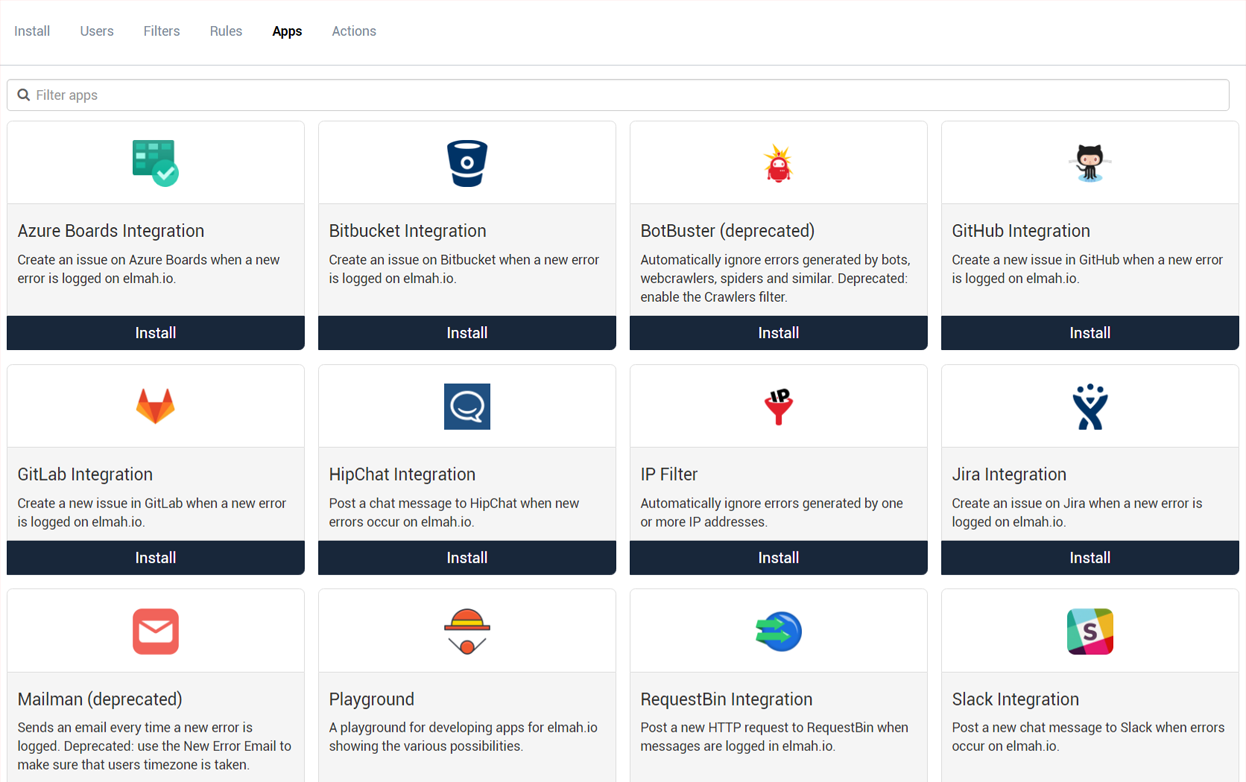Click 'Post a new HTTP request to RequestBin' text
The height and width of the screenshot is (782, 1246).
(774, 737)
